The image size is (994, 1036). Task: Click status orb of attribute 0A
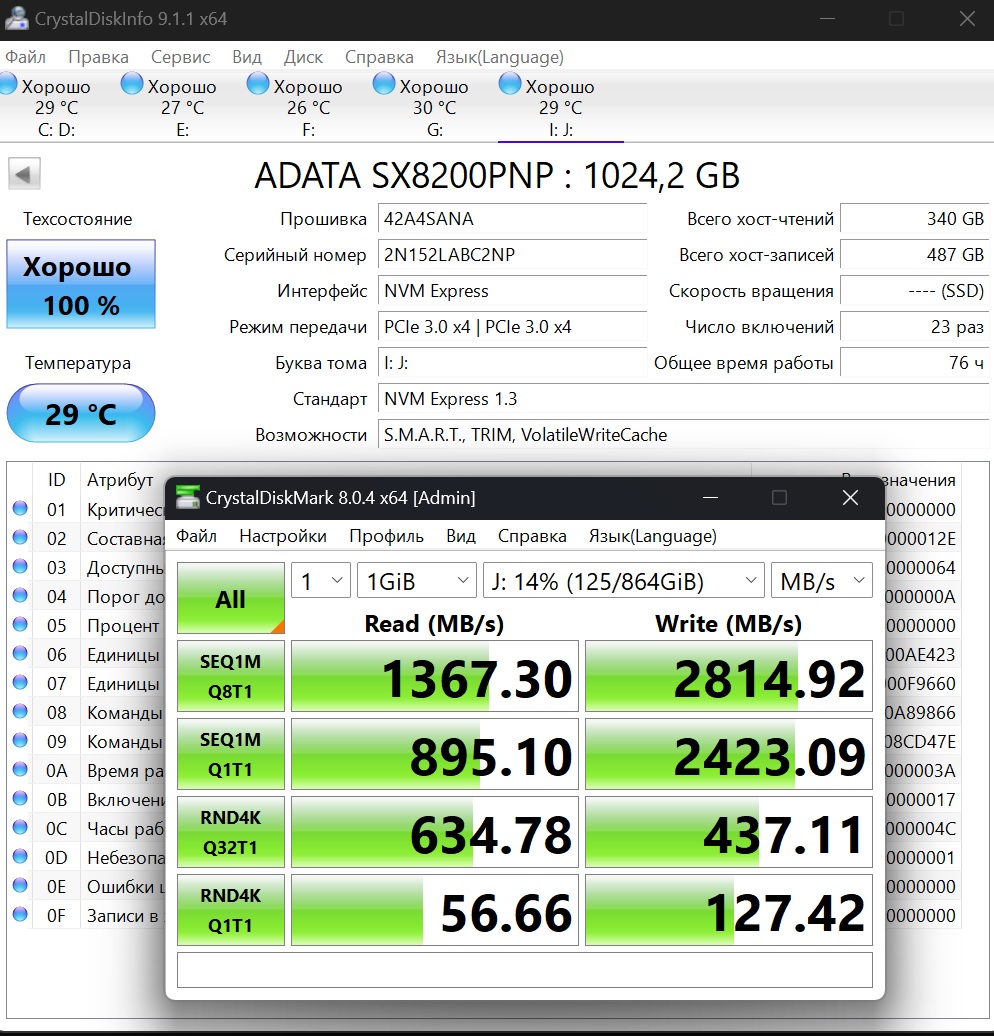click(x=20, y=769)
